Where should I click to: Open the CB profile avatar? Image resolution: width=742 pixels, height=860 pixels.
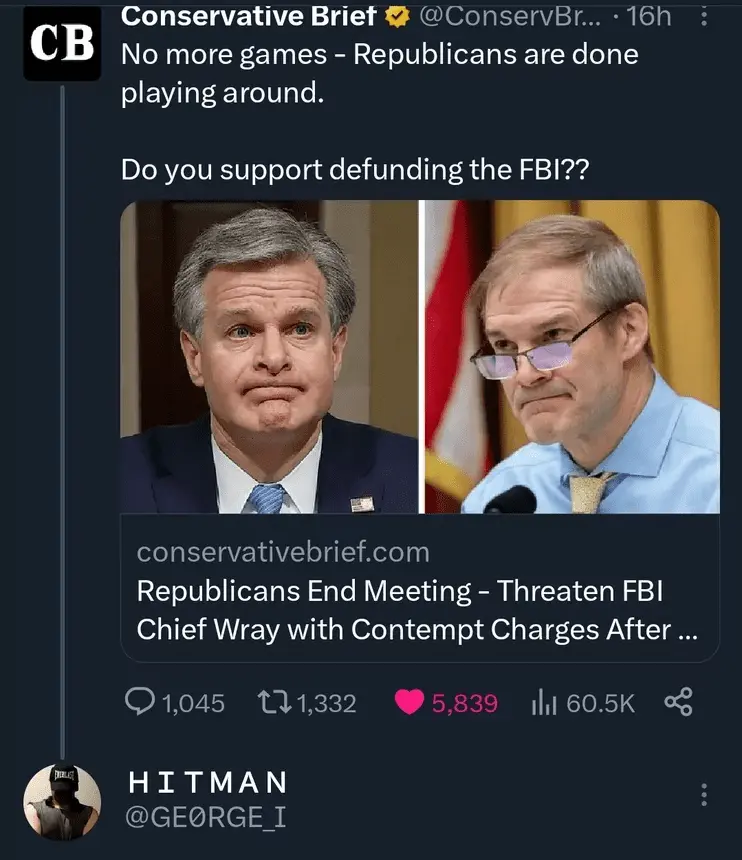click(x=62, y=42)
